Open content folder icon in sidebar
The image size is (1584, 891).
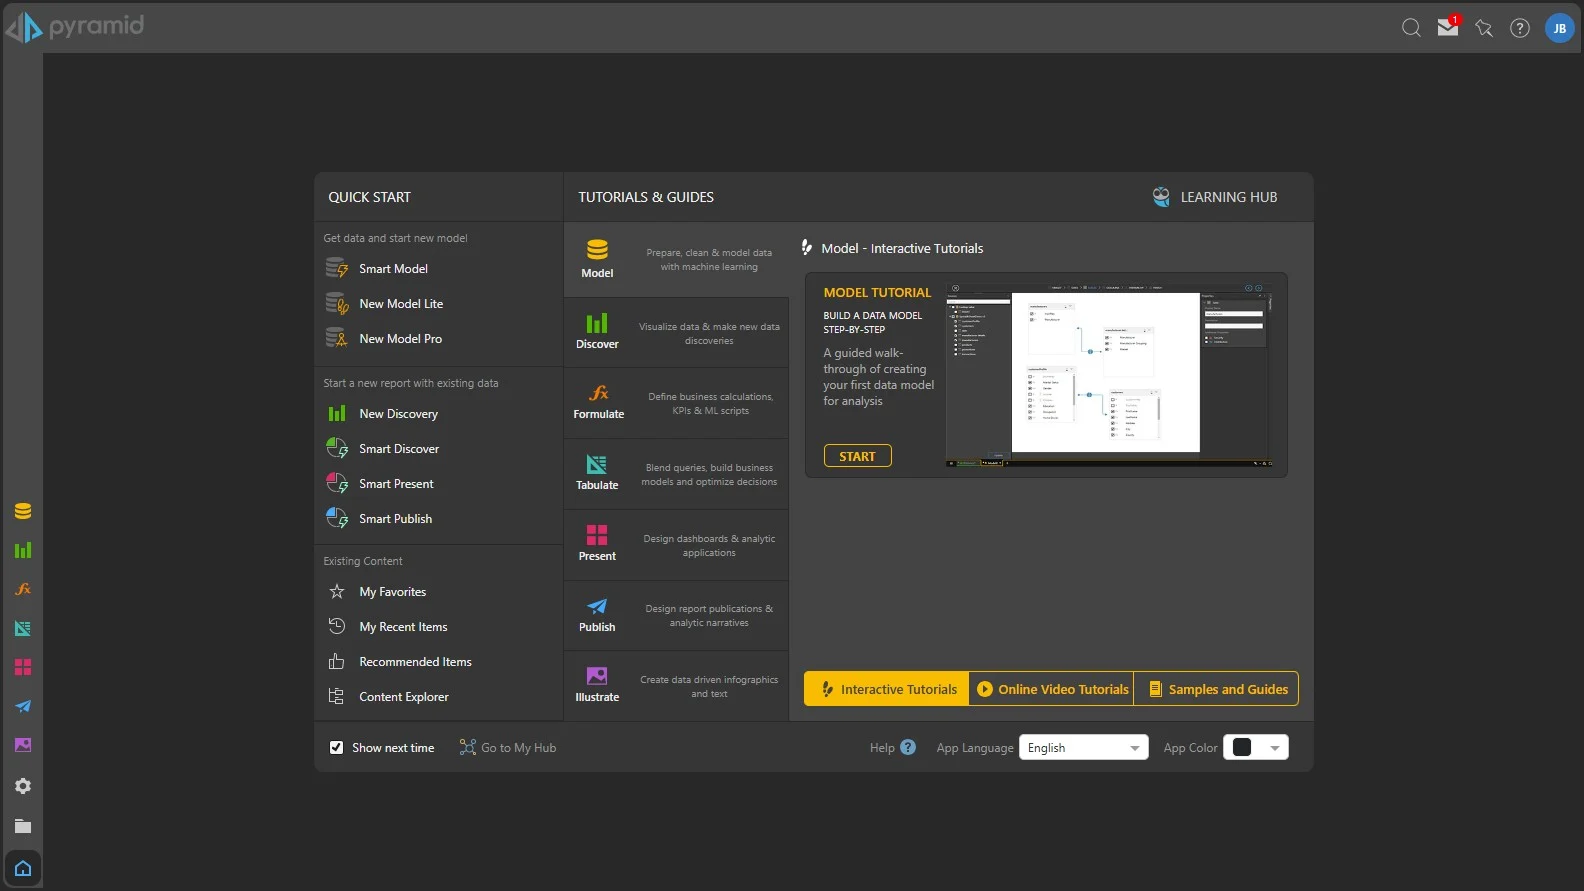point(23,826)
